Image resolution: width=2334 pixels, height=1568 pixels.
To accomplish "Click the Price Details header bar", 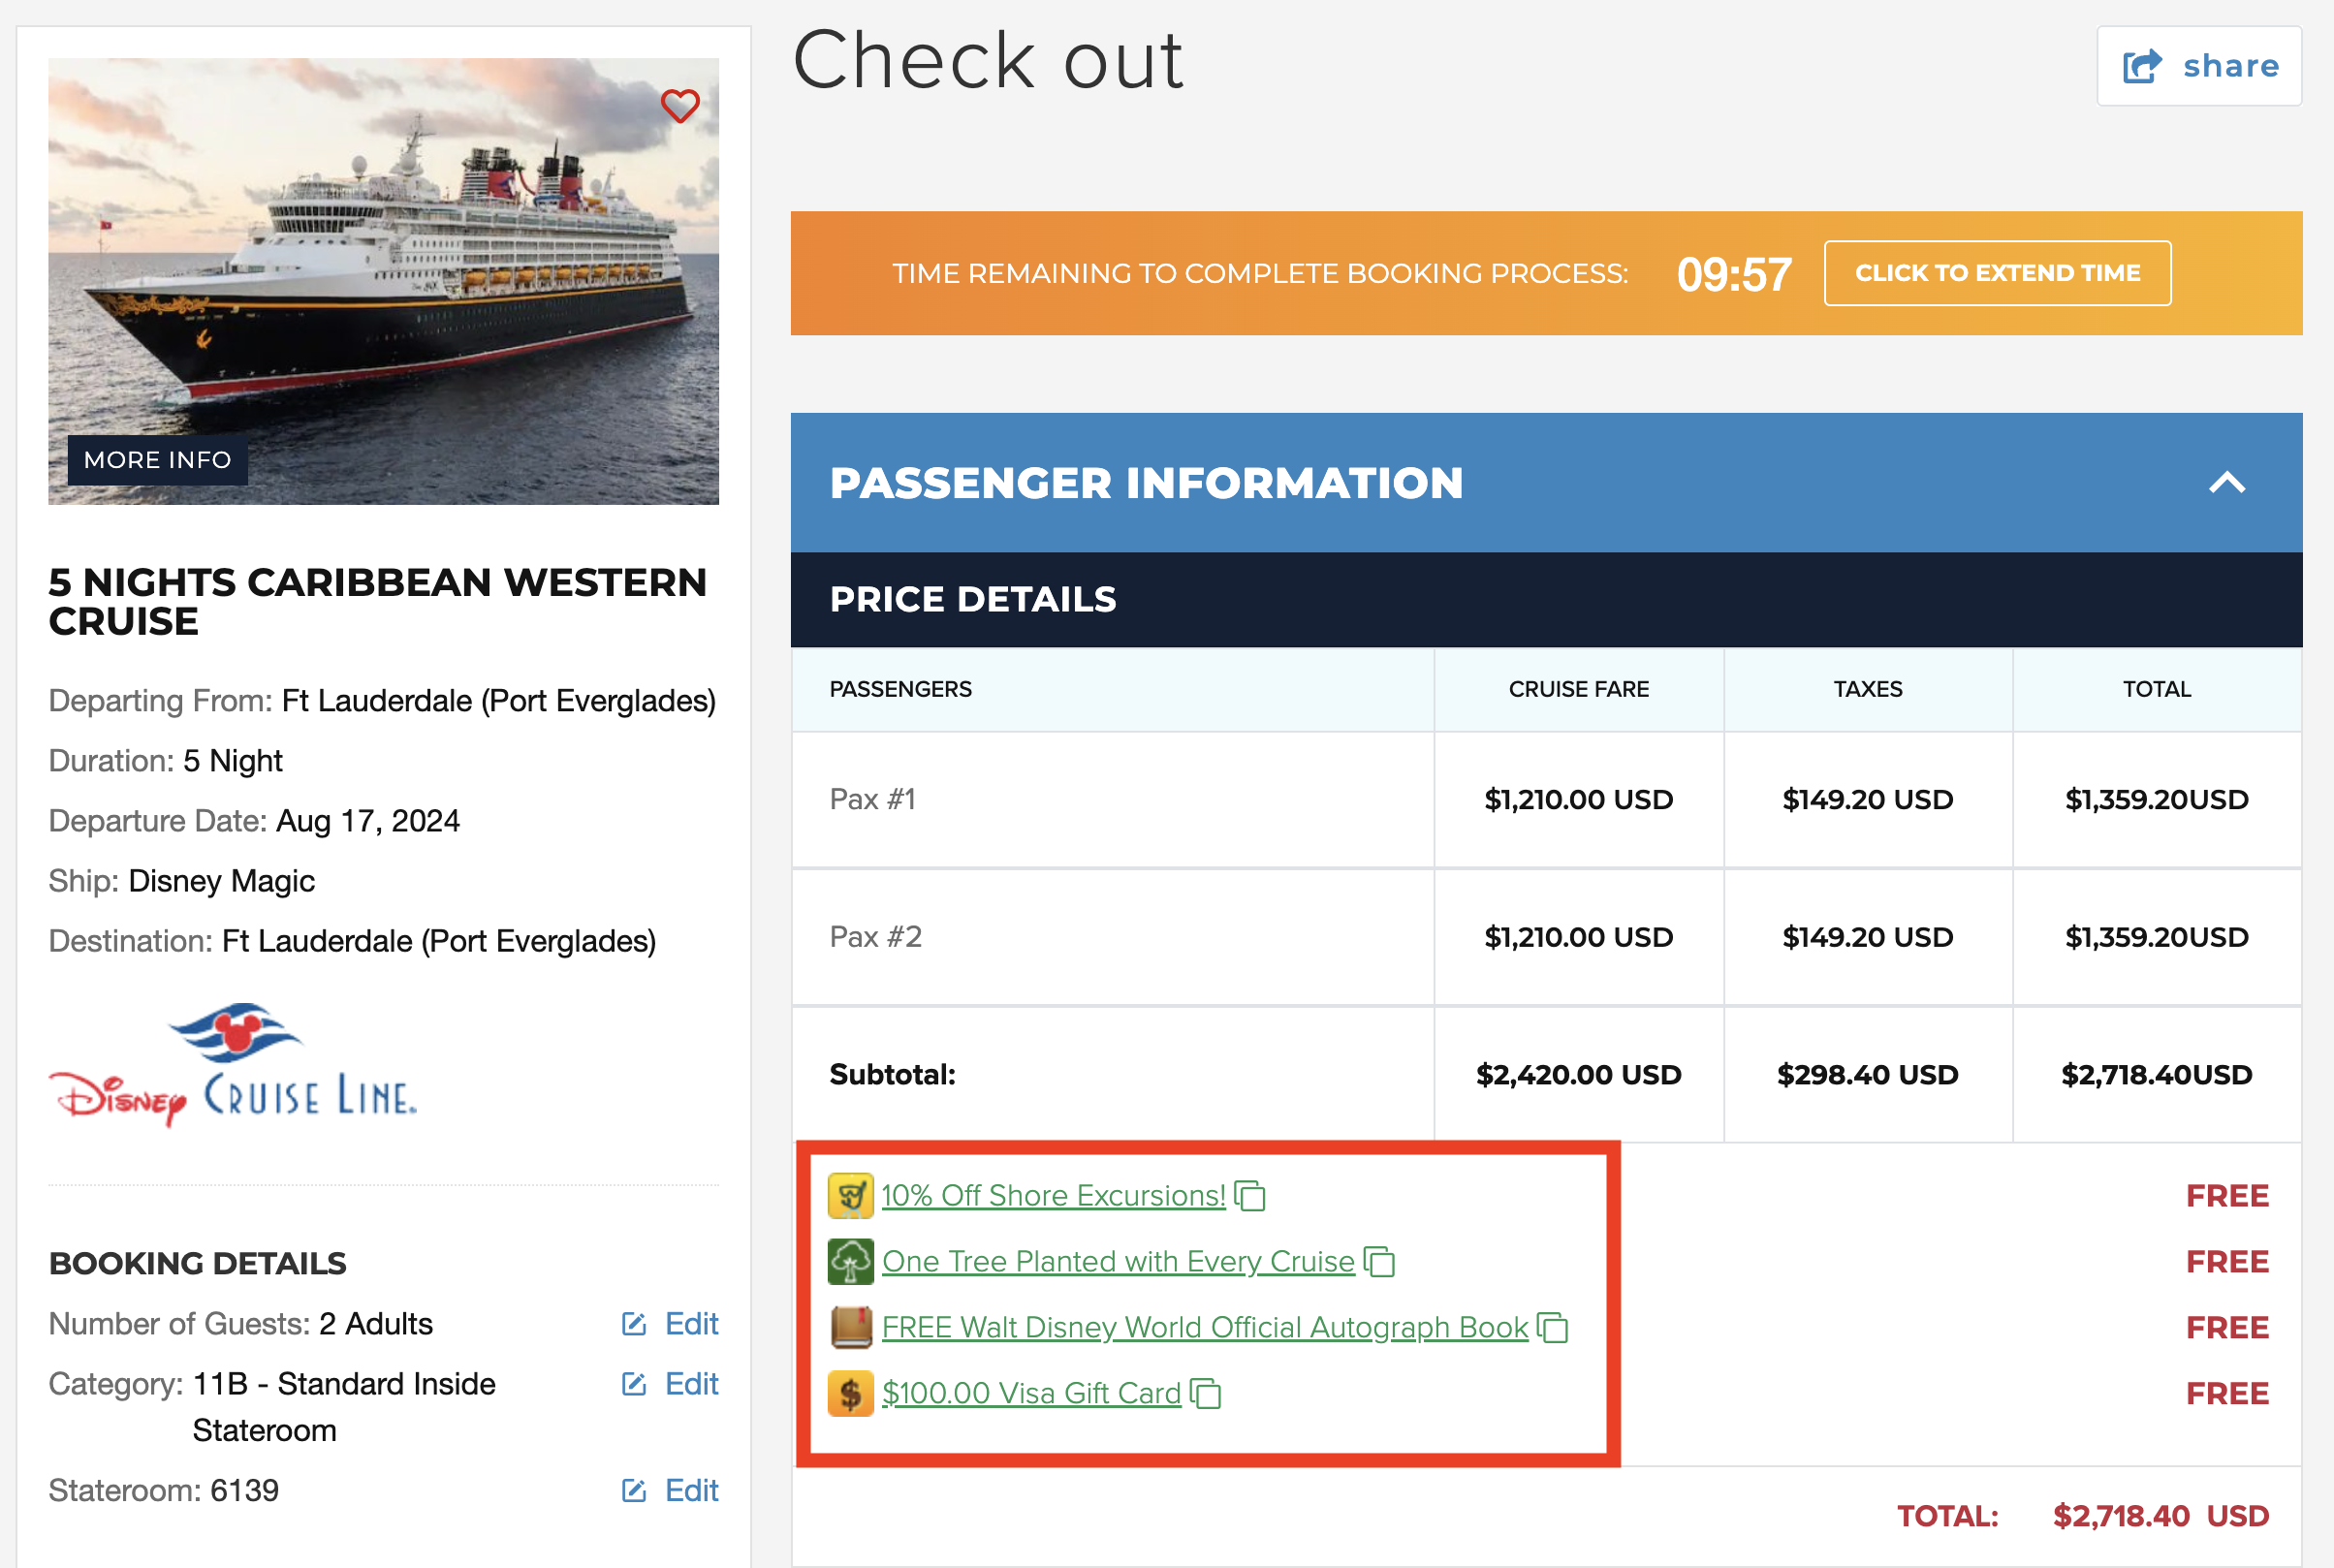I will [x=1546, y=600].
